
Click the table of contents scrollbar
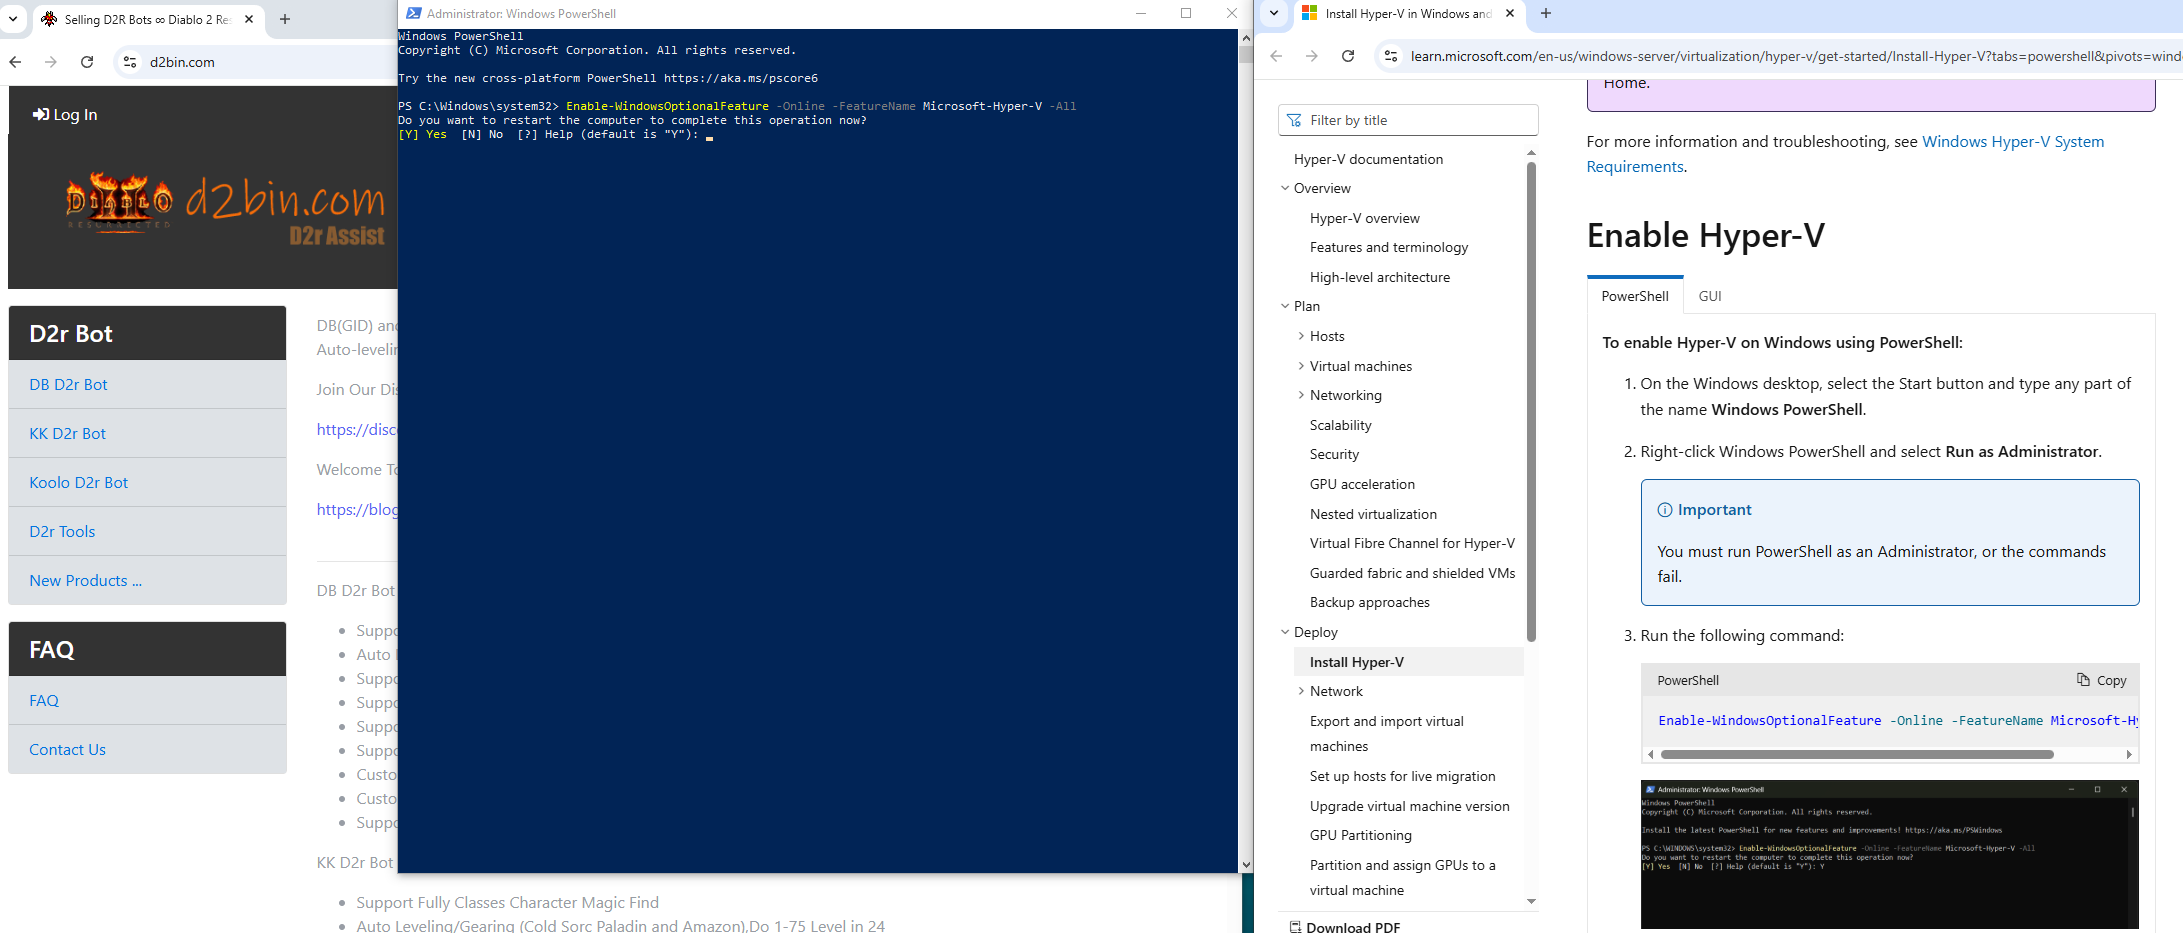(1531, 400)
